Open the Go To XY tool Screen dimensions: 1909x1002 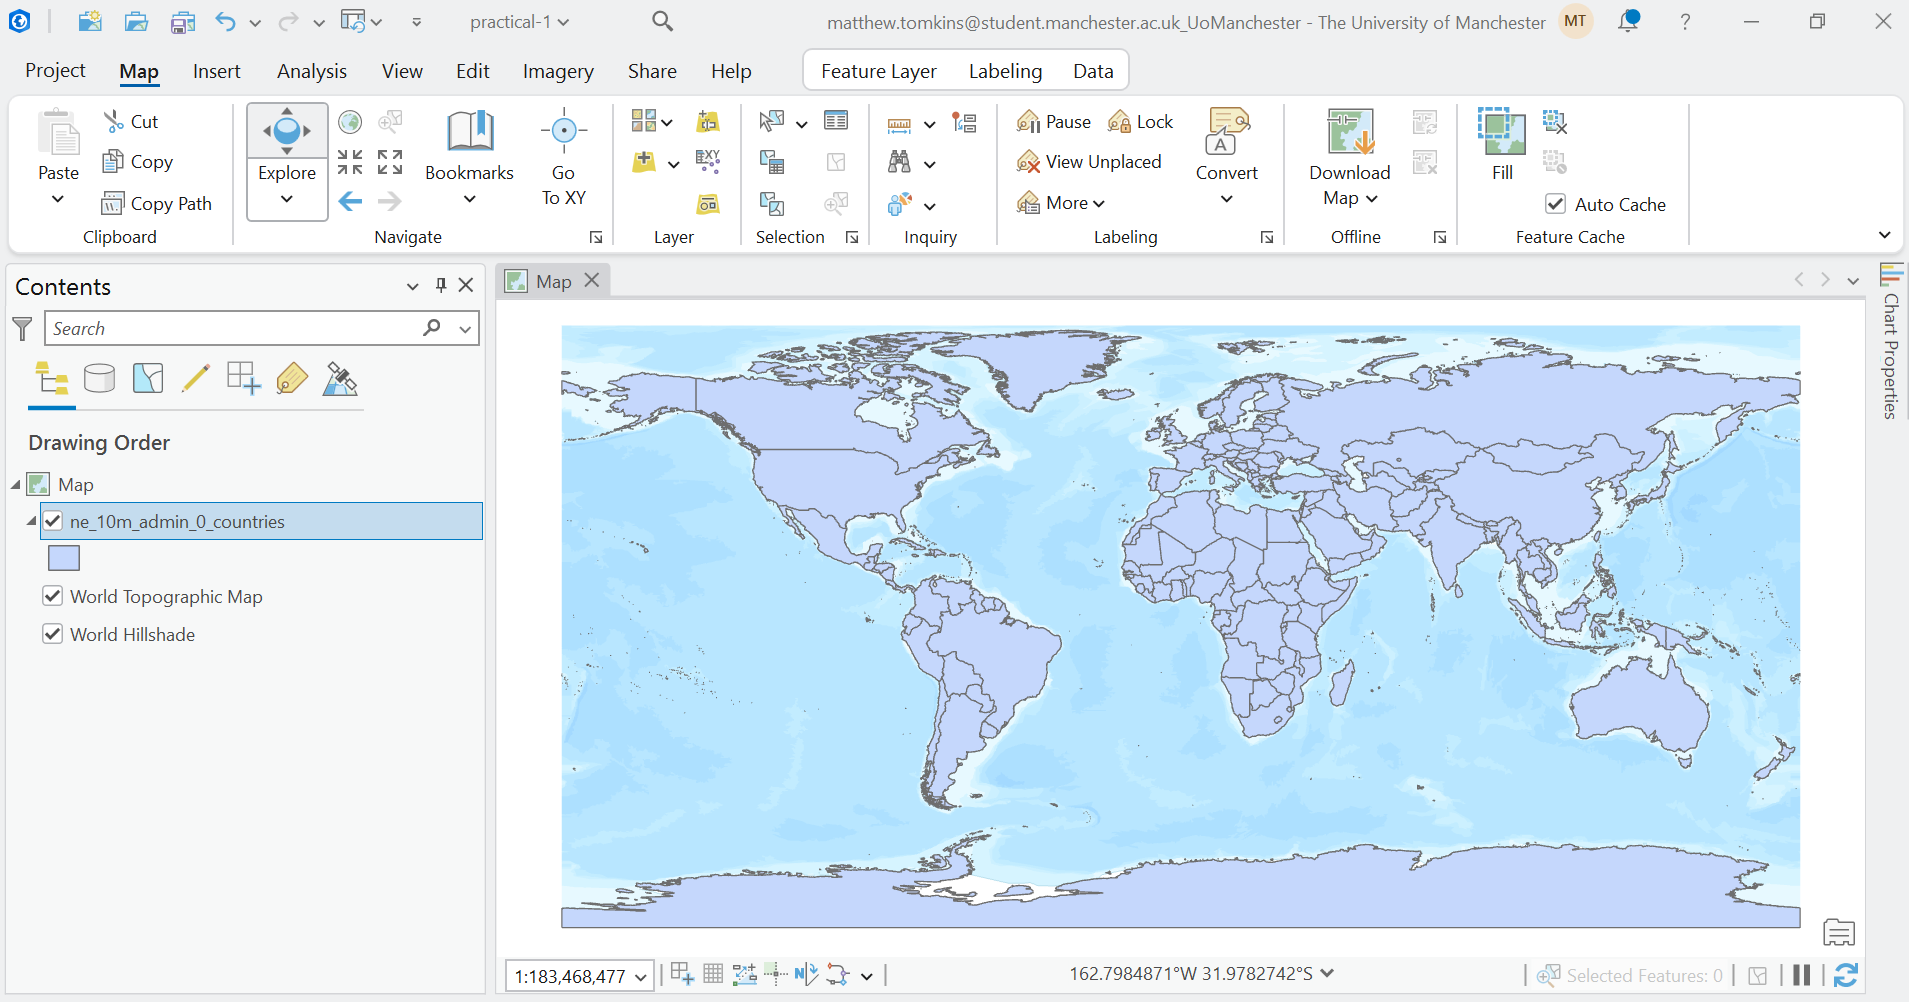pos(564,158)
